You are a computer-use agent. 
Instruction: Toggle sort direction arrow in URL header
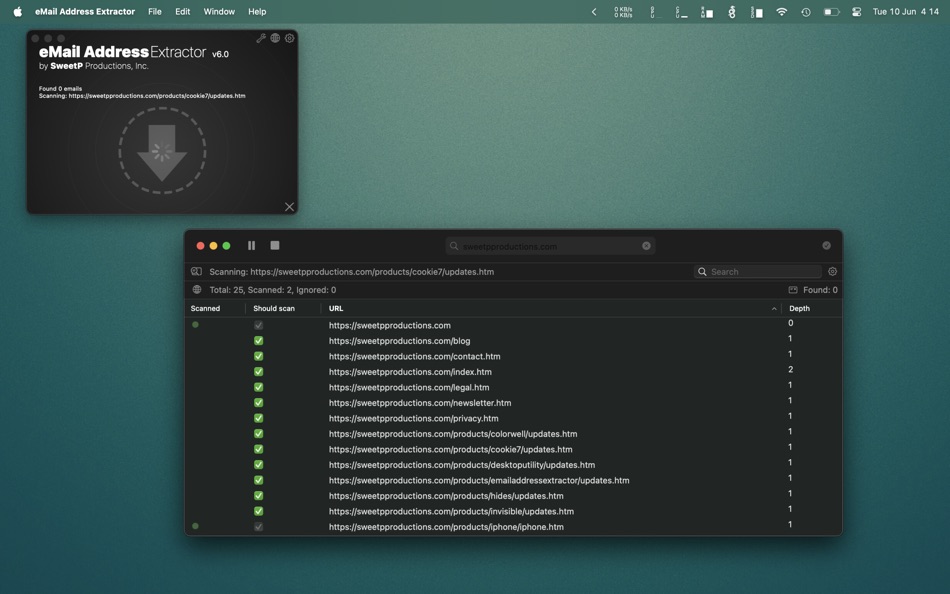click(x=774, y=309)
